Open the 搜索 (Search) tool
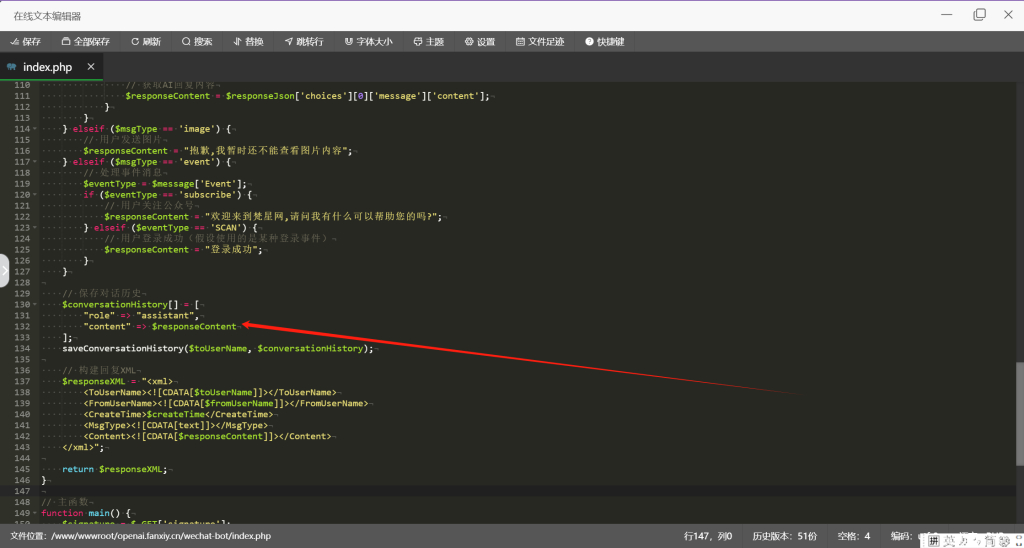Viewport: 1024px width, 548px height. click(197, 42)
